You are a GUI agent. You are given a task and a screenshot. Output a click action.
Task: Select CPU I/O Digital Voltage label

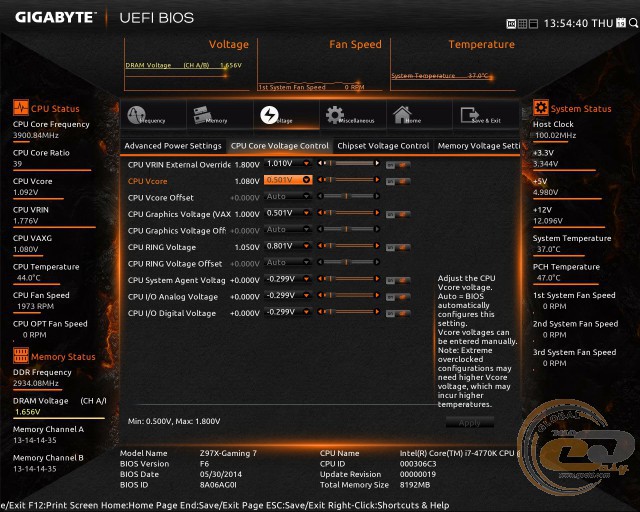(171, 314)
